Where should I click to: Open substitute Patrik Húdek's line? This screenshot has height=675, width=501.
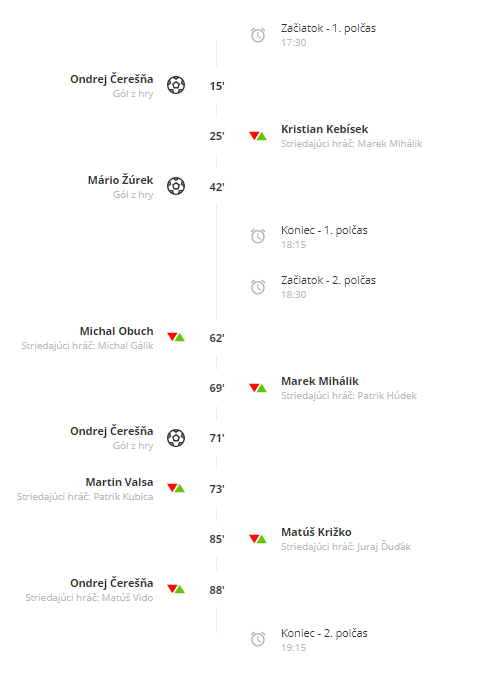pyautogui.click(x=349, y=396)
